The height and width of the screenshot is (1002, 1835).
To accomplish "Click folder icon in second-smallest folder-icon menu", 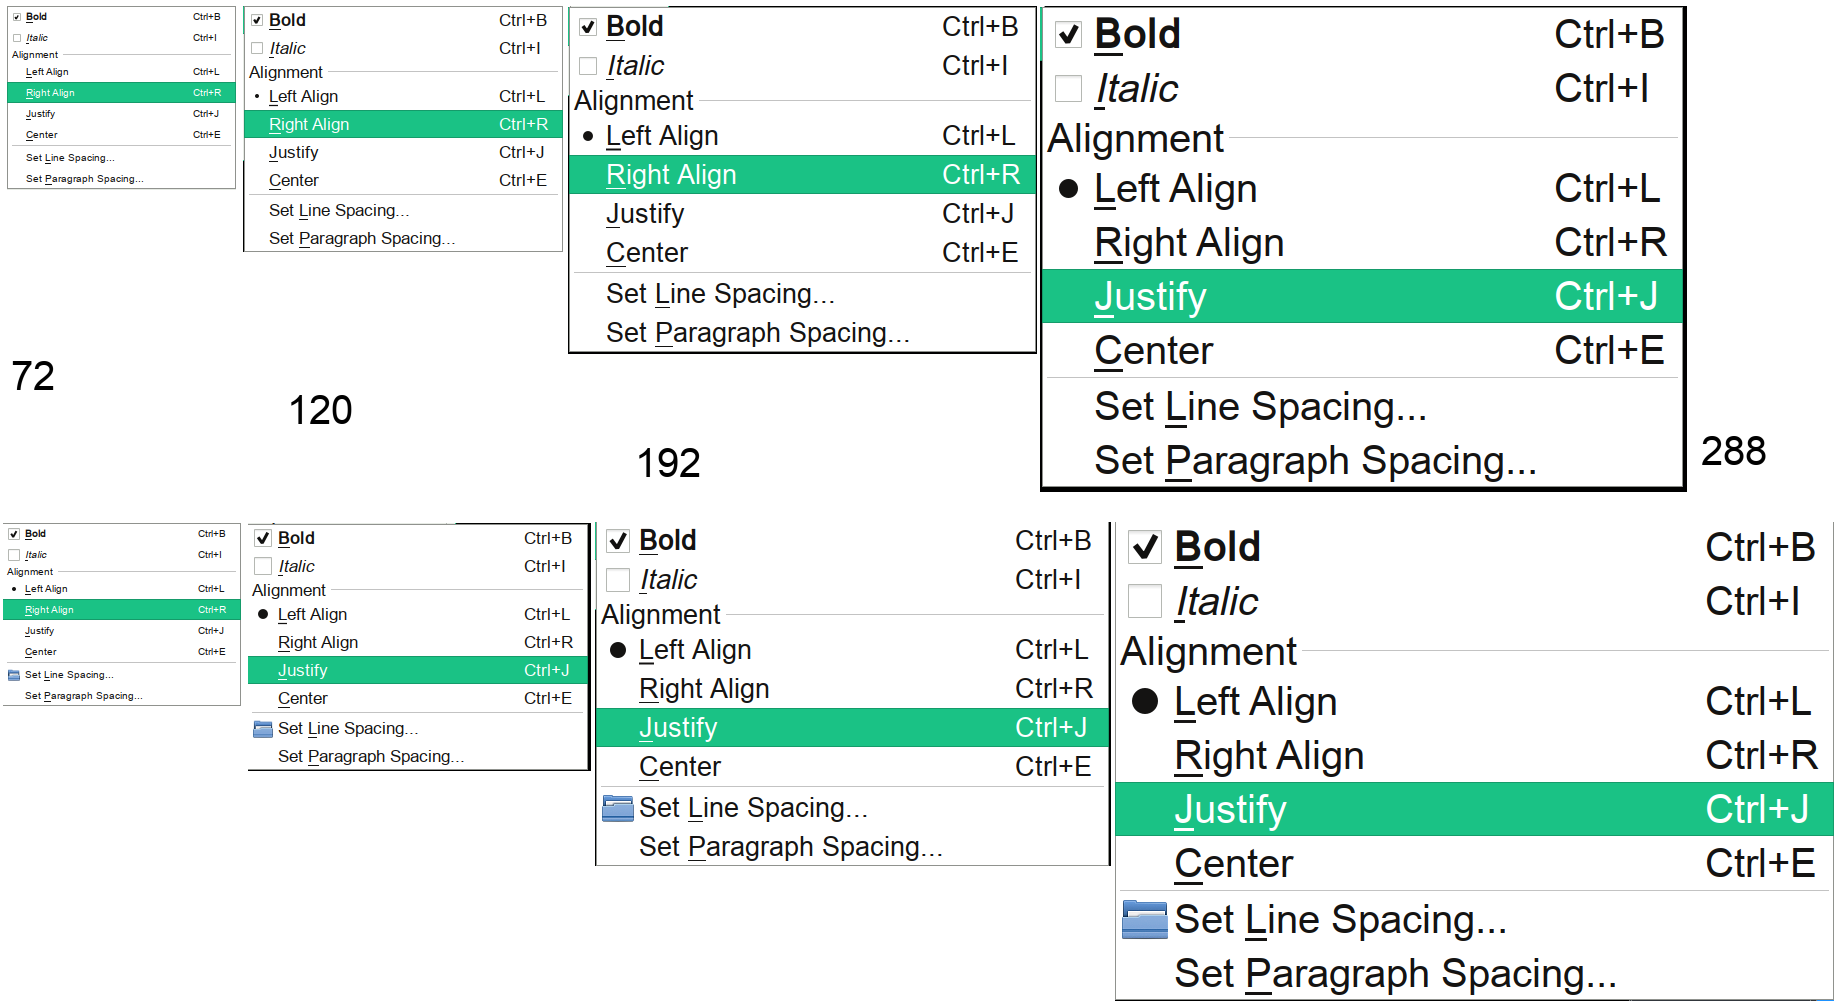I will (x=263, y=729).
